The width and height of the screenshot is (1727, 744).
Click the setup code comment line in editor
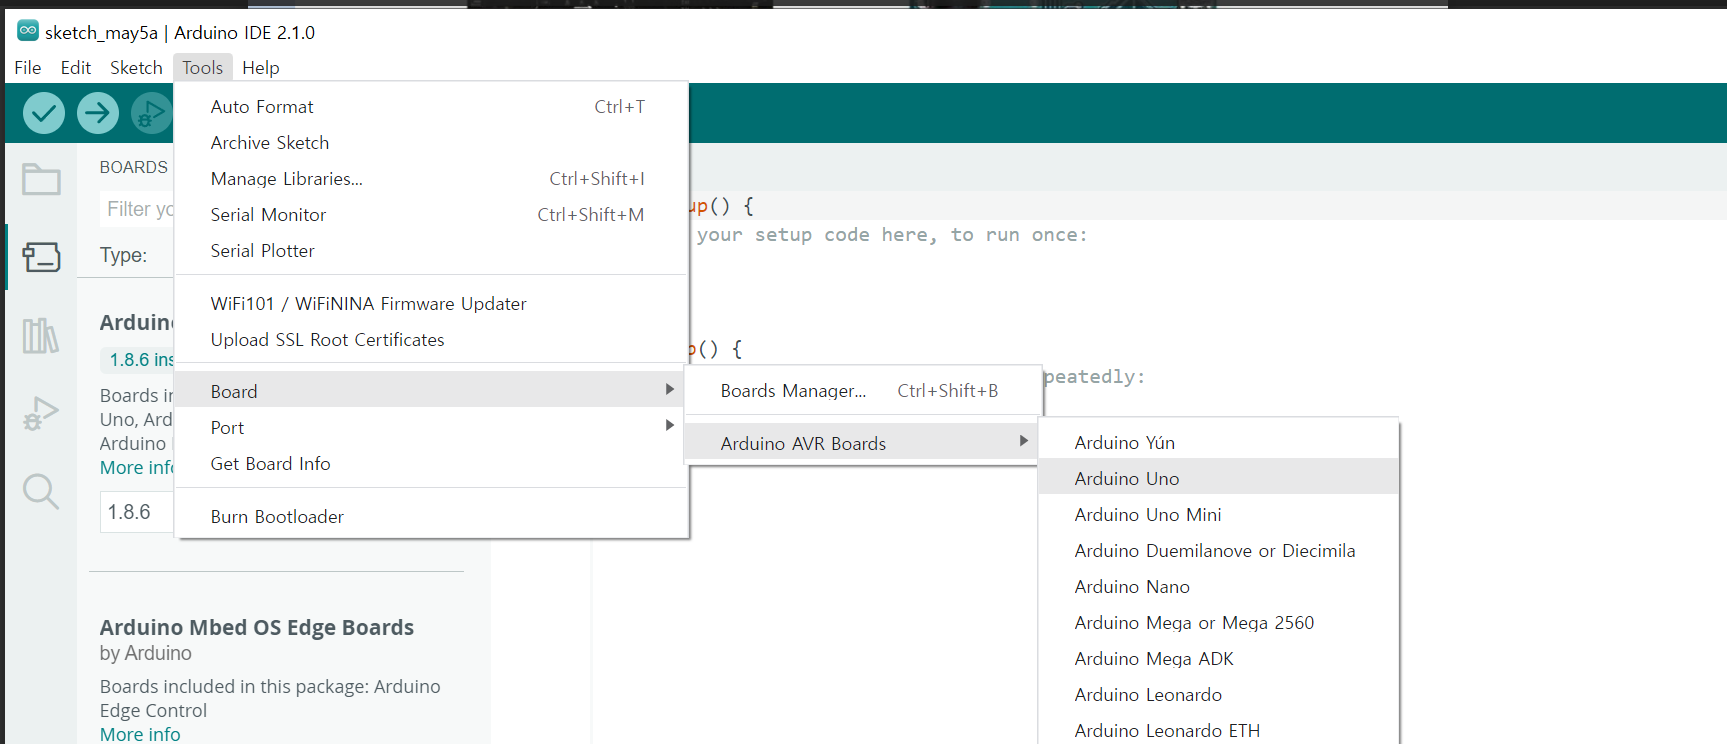(x=892, y=235)
